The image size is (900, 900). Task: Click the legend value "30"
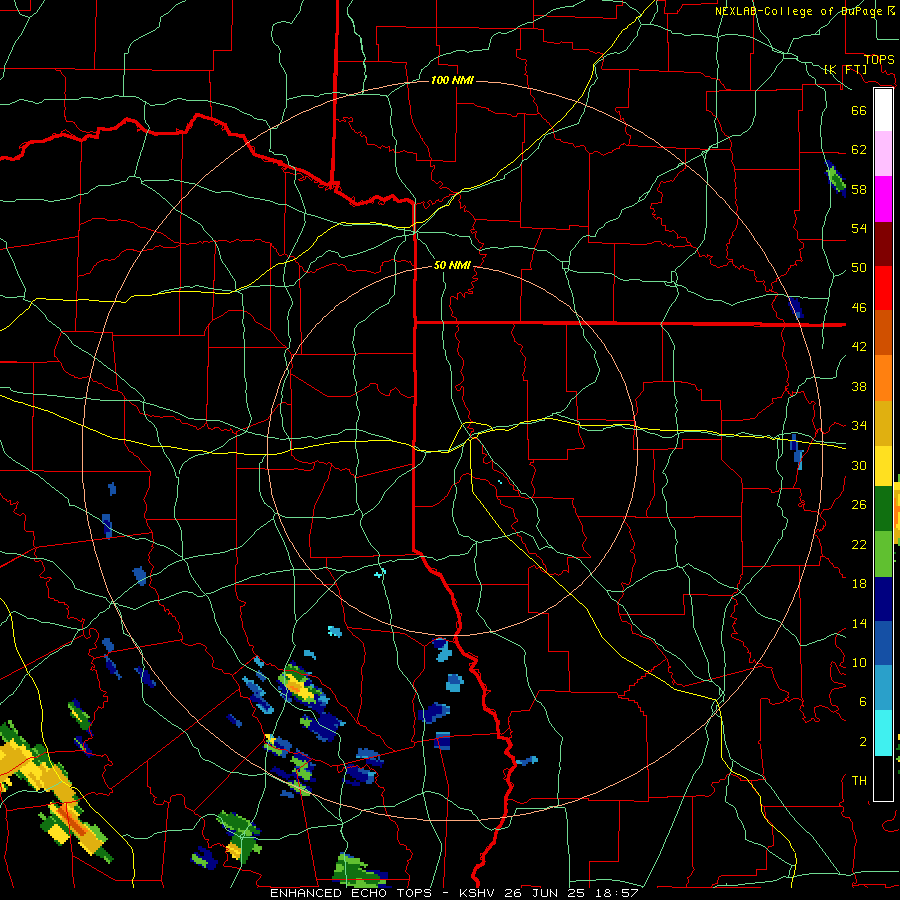pyautogui.click(x=859, y=465)
